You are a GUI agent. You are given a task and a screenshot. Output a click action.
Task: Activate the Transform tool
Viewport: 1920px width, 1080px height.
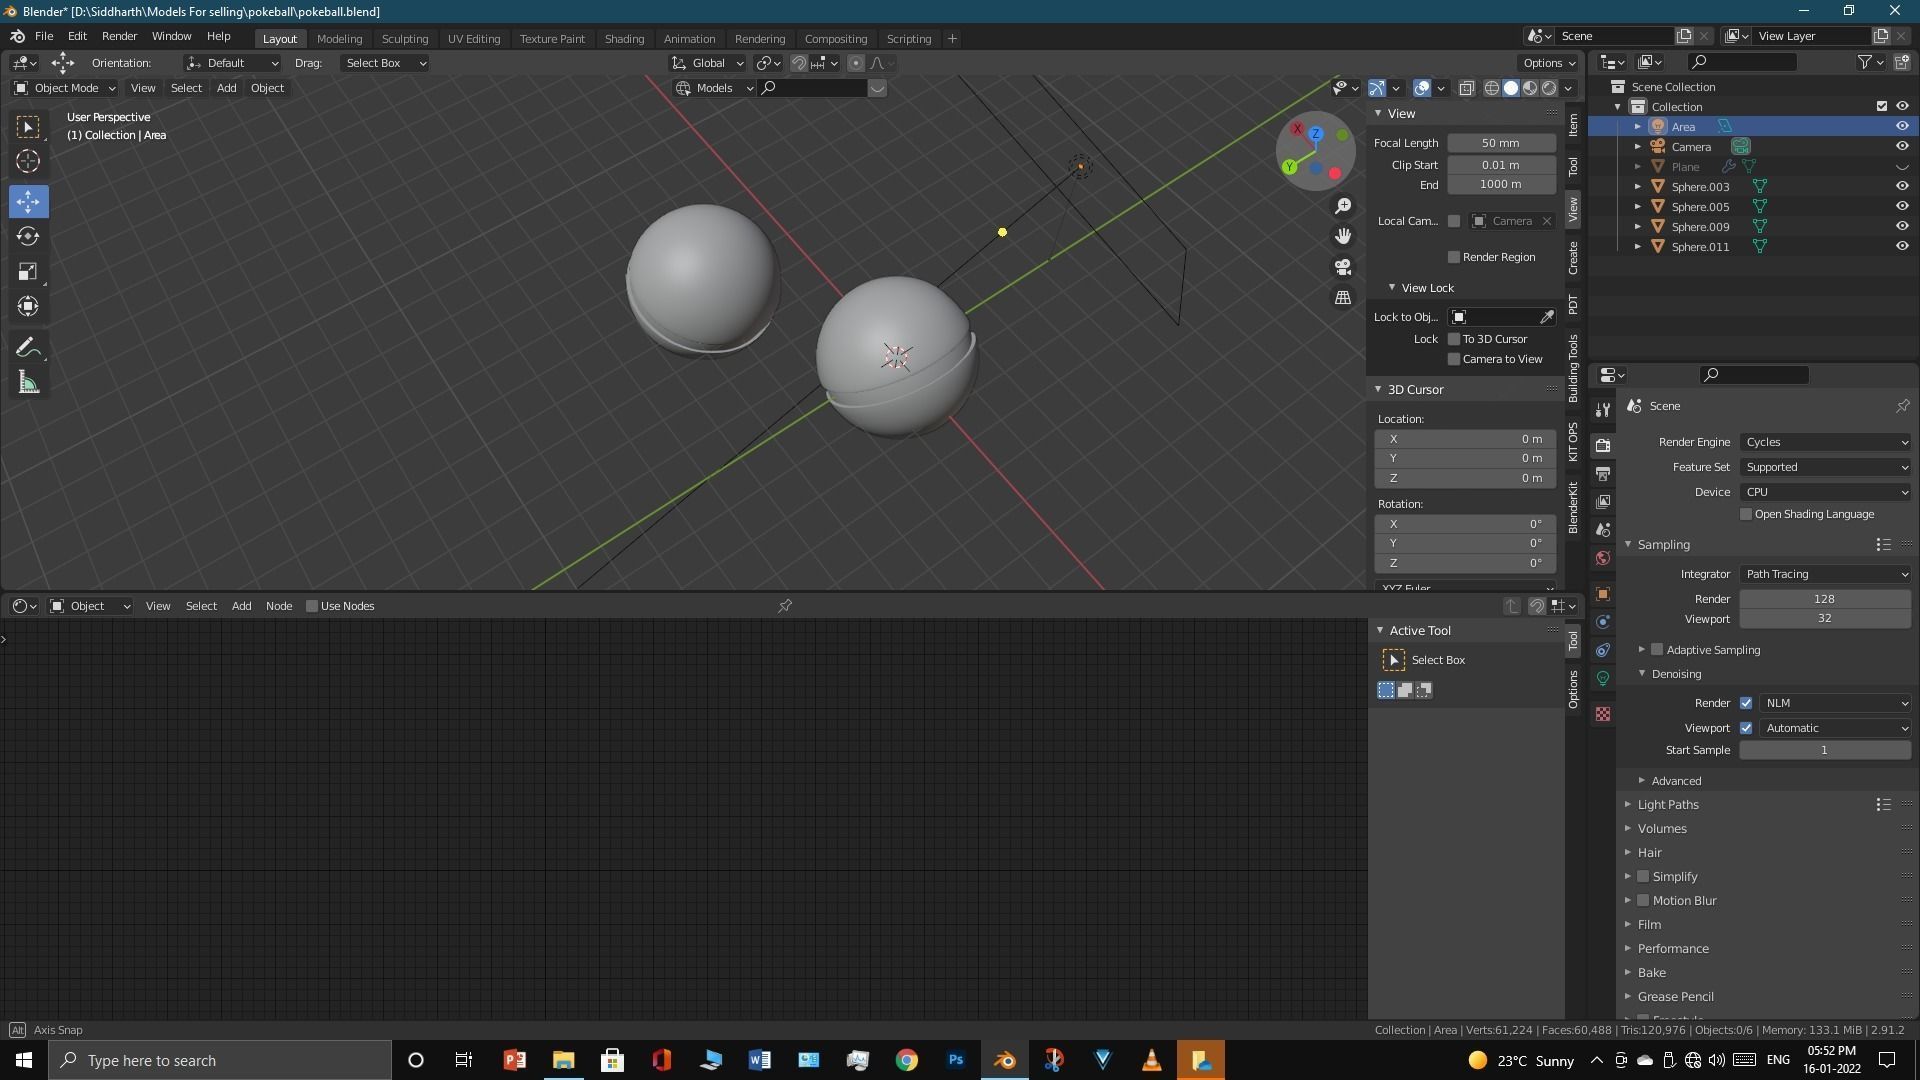[28, 306]
